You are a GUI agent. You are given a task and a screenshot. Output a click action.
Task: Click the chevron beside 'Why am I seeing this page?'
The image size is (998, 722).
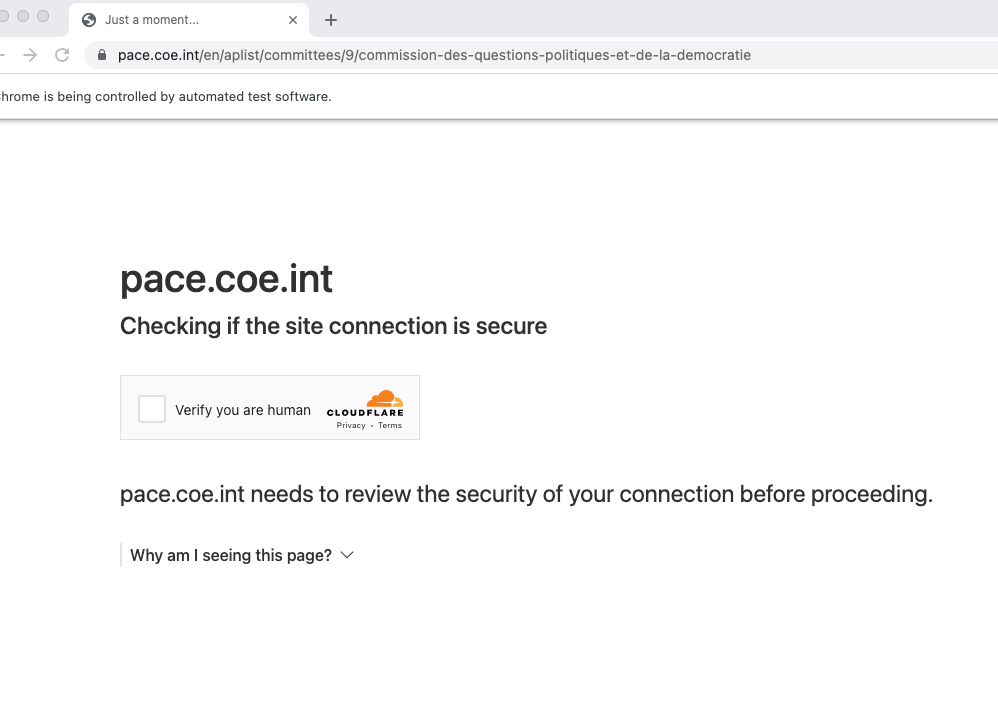pyautogui.click(x=347, y=554)
